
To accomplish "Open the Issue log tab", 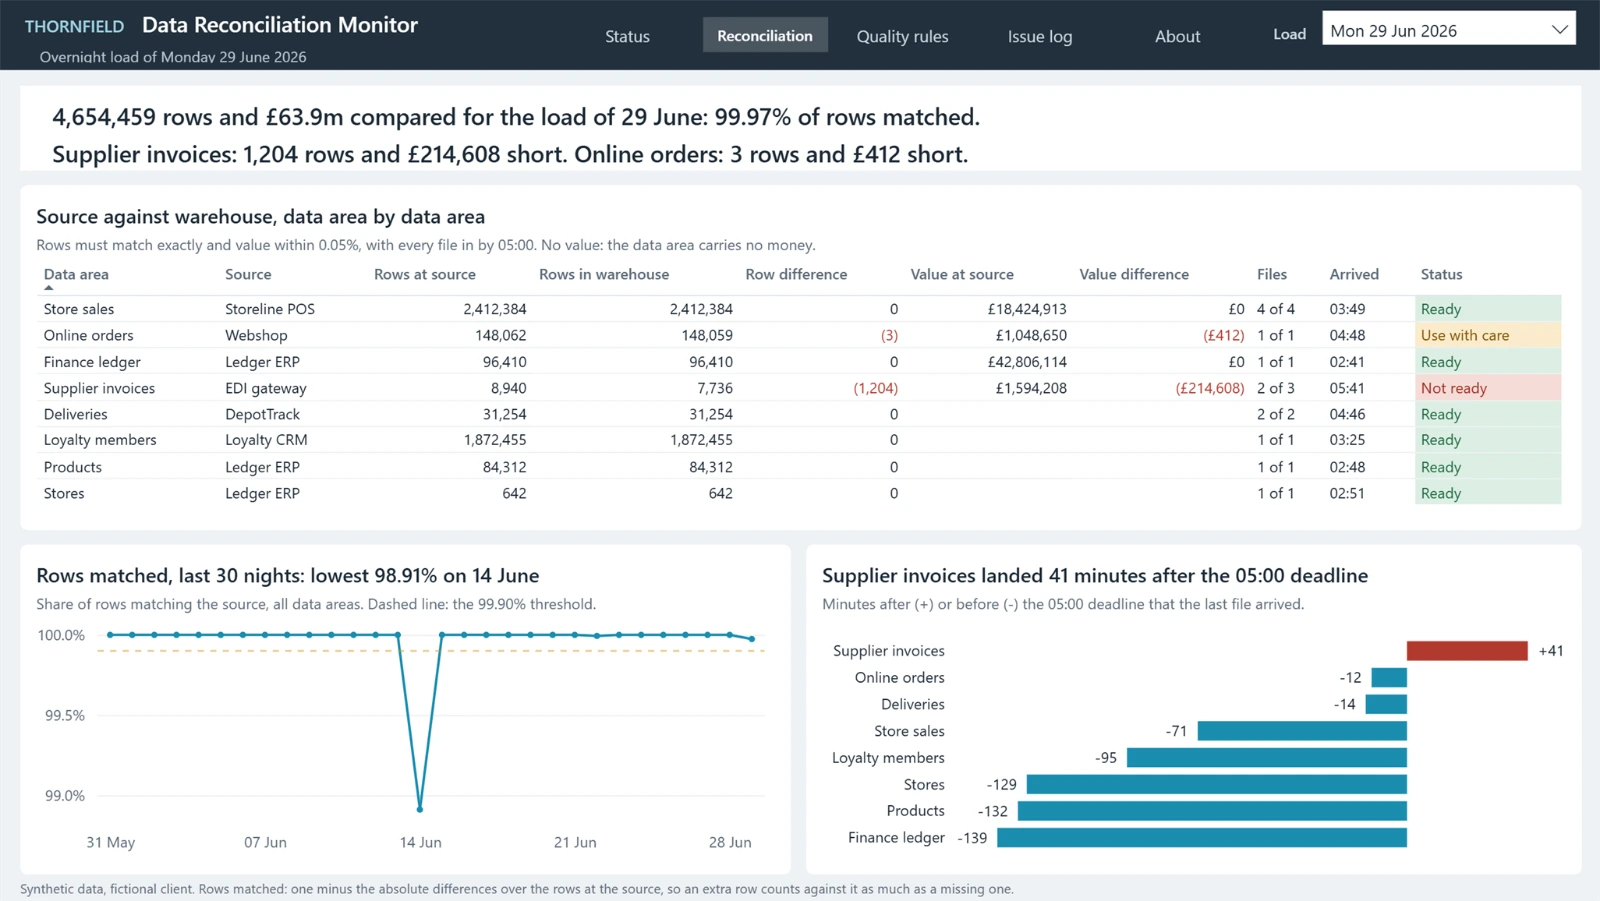I will [x=1040, y=36].
